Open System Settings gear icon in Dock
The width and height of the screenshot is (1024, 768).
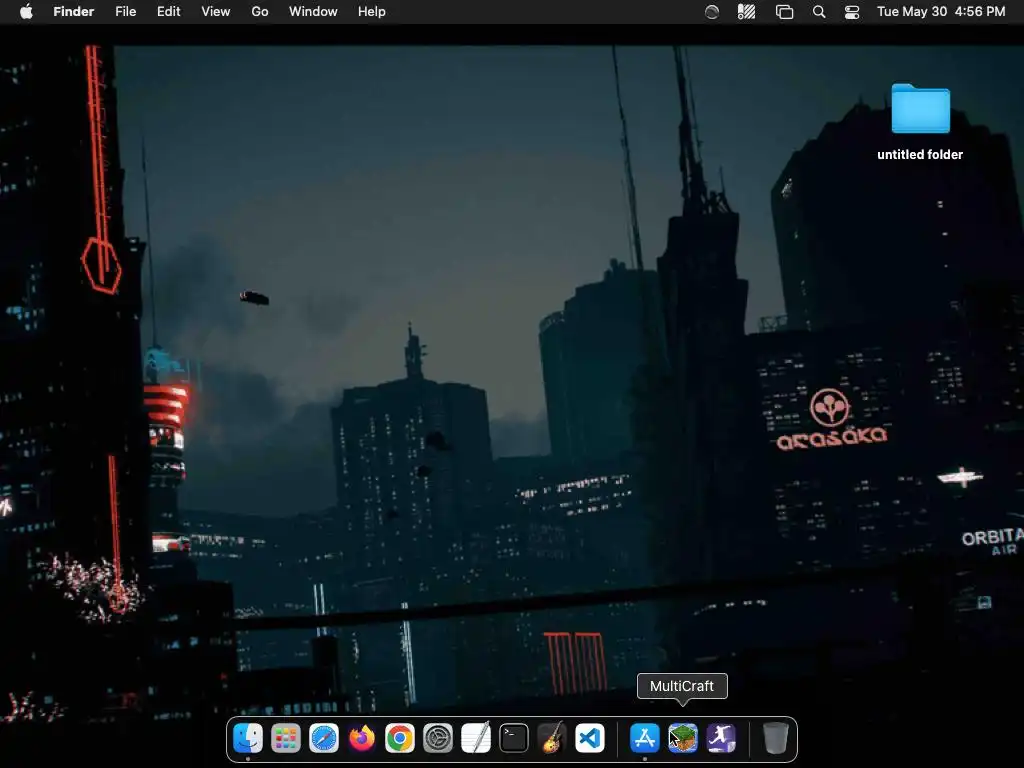(x=438, y=739)
